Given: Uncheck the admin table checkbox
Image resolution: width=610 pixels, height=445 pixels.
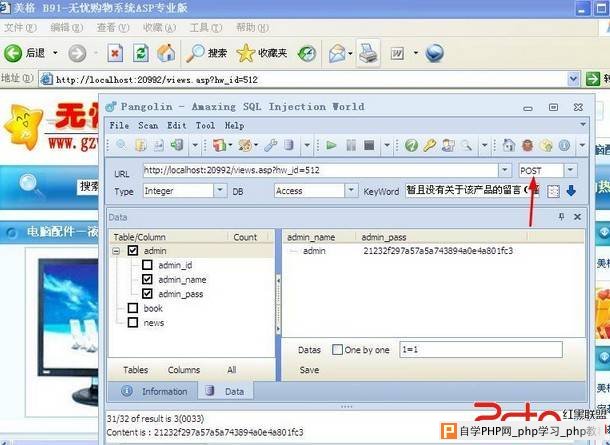Looking at the screenshot, I should (133, 251).
